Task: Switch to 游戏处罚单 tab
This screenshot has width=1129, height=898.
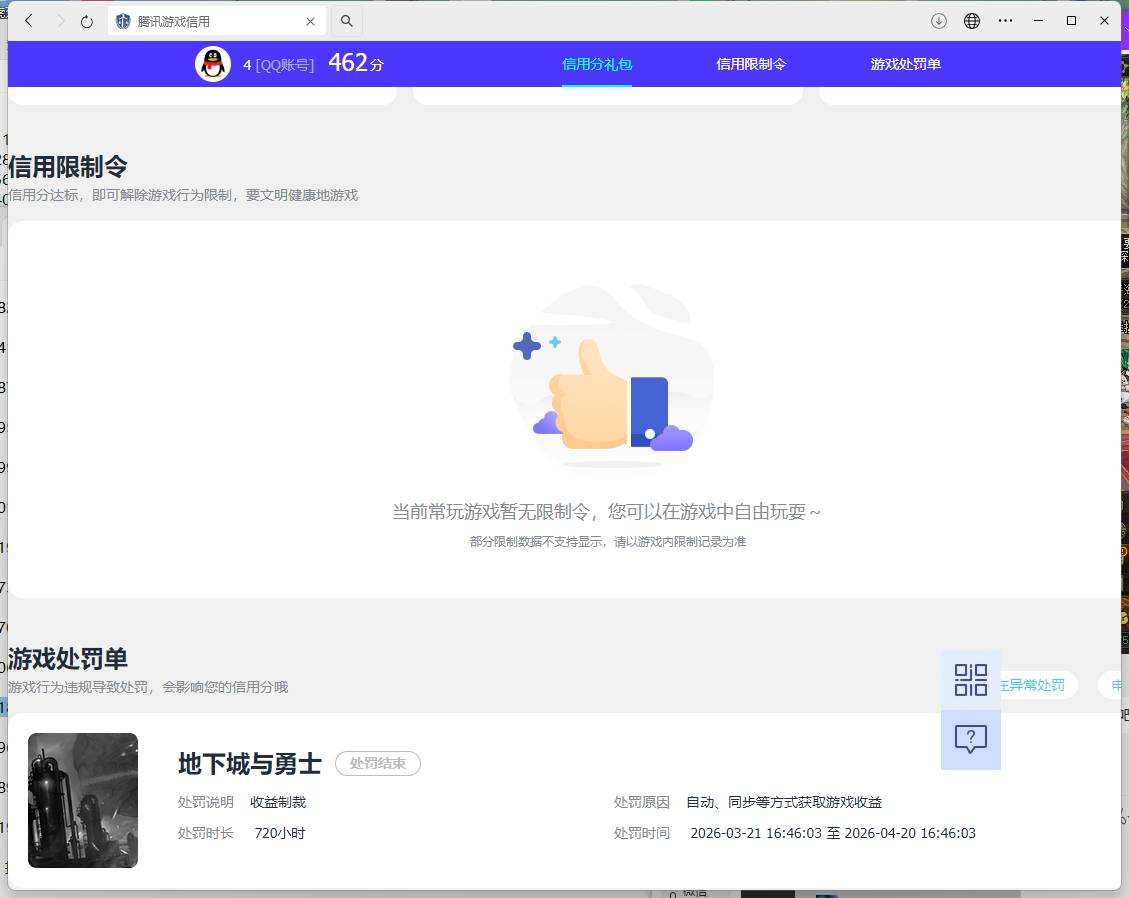Action: coord(905,64)
